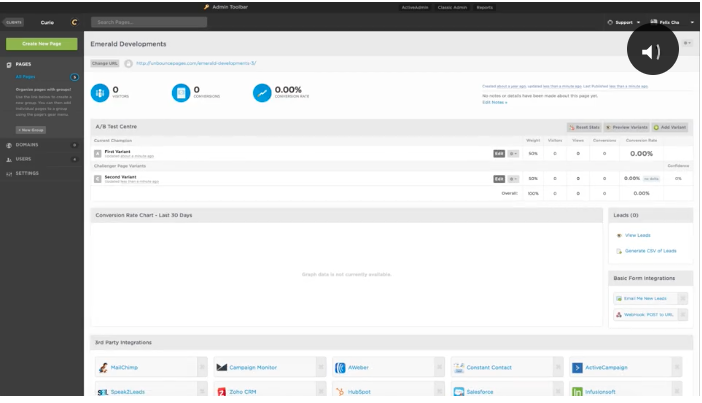Open the Support dropdown menu
The width and height of the screenshot is (702, 403).
tap(624, 22)
